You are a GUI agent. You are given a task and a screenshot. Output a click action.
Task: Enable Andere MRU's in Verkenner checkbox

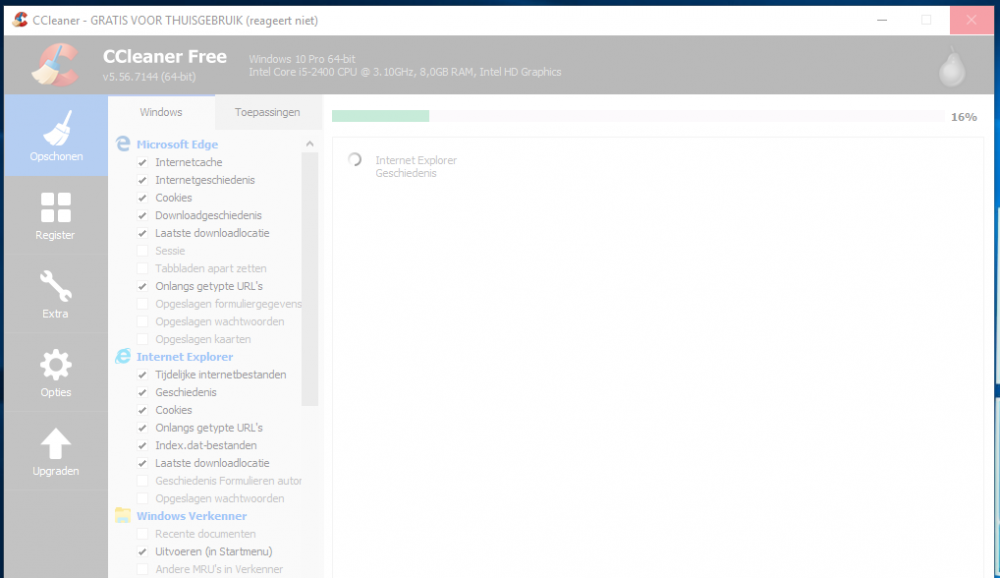pyautogui.click(x=142, y=569)
